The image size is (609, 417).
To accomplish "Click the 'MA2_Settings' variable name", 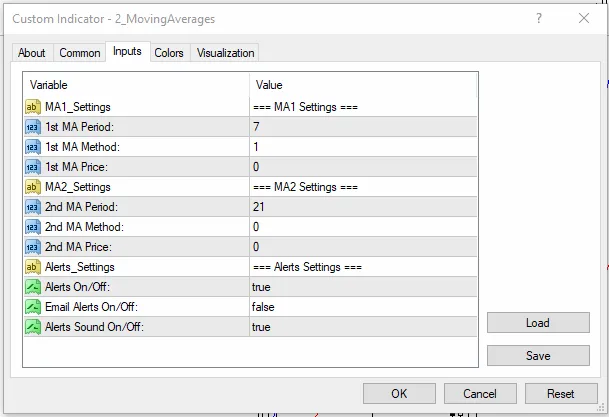I will click(78, 187).
